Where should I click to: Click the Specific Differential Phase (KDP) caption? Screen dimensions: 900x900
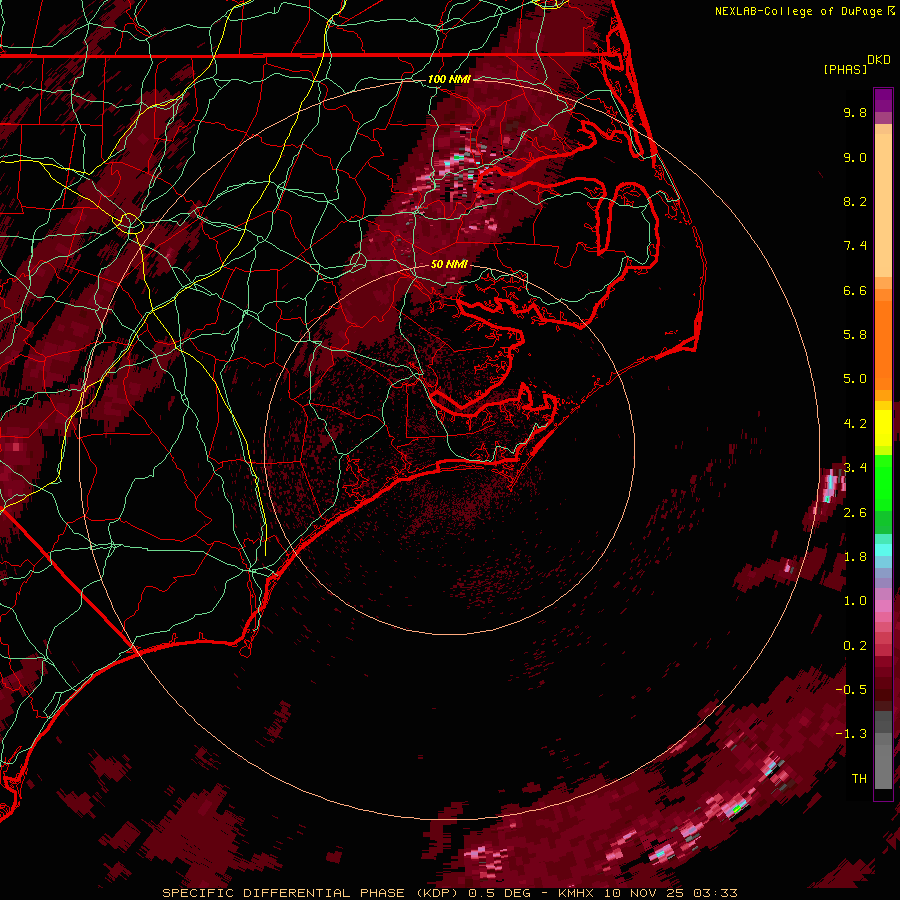point(310,893)
